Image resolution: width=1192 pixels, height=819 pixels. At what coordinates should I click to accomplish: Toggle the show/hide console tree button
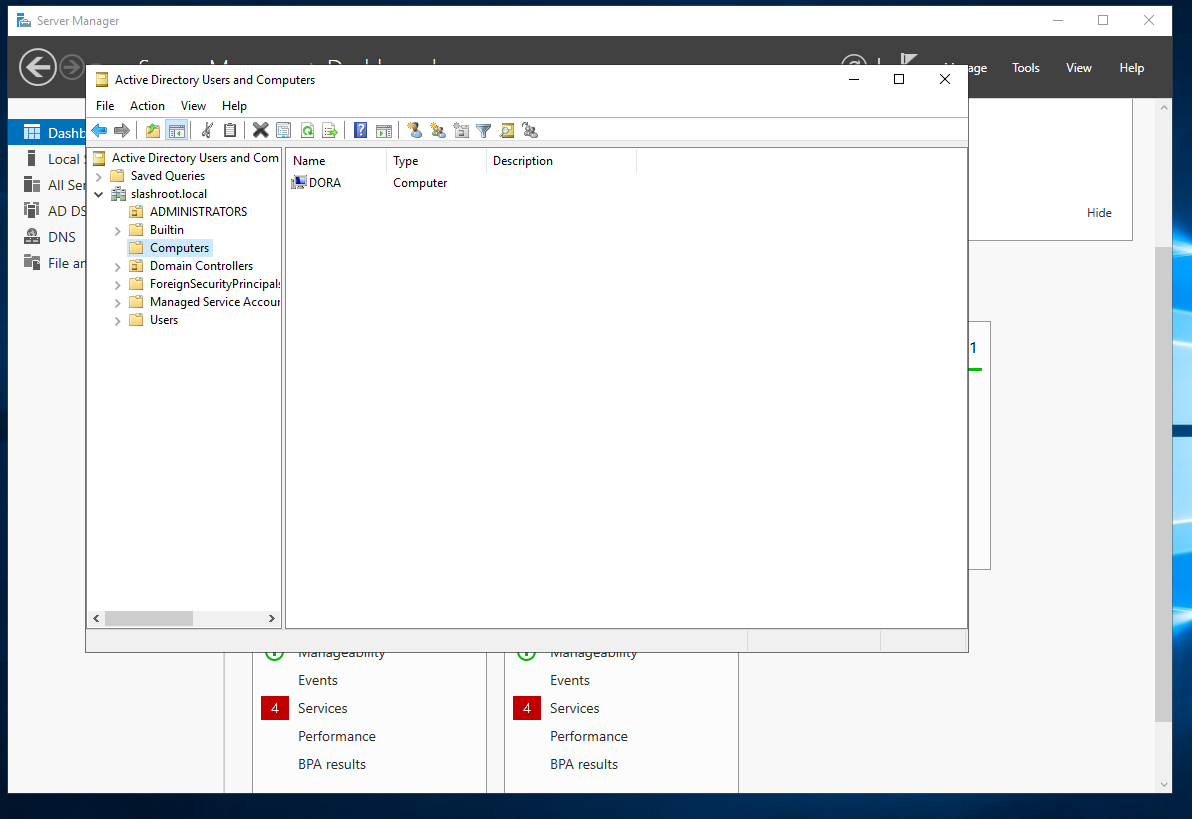[x=177, y=130]
